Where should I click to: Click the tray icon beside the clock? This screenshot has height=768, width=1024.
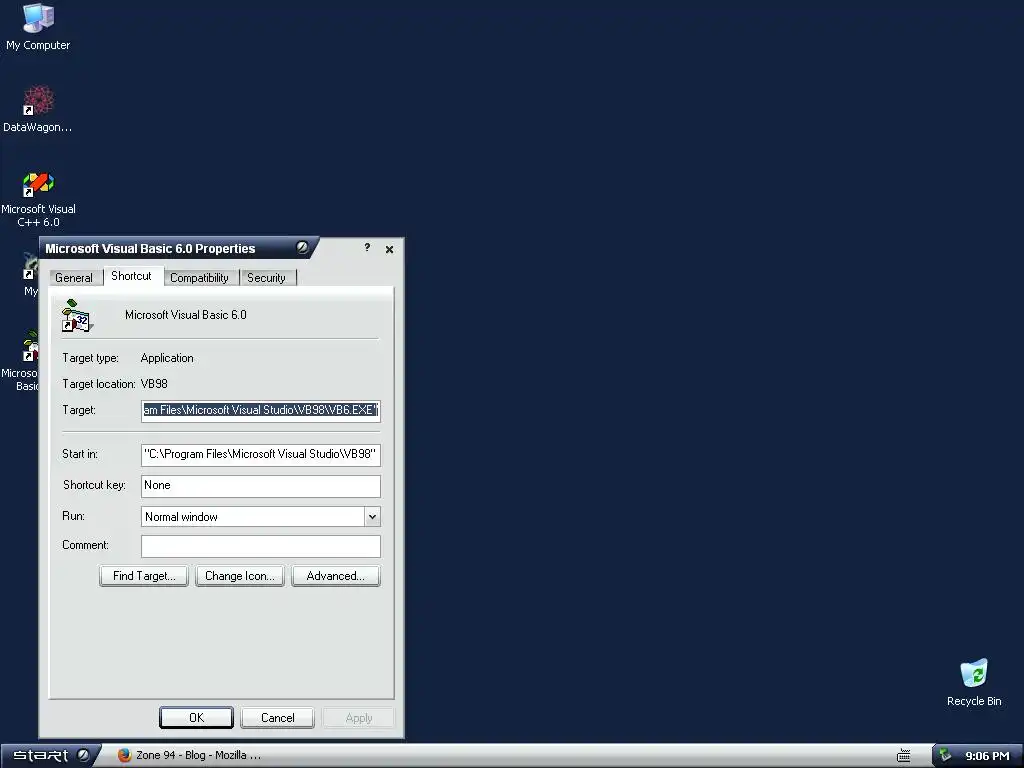click(945, 756)
